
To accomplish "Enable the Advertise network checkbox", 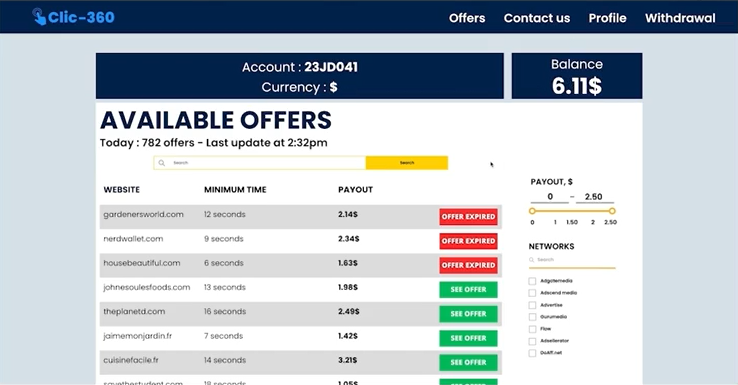I will tap(532, 305).
